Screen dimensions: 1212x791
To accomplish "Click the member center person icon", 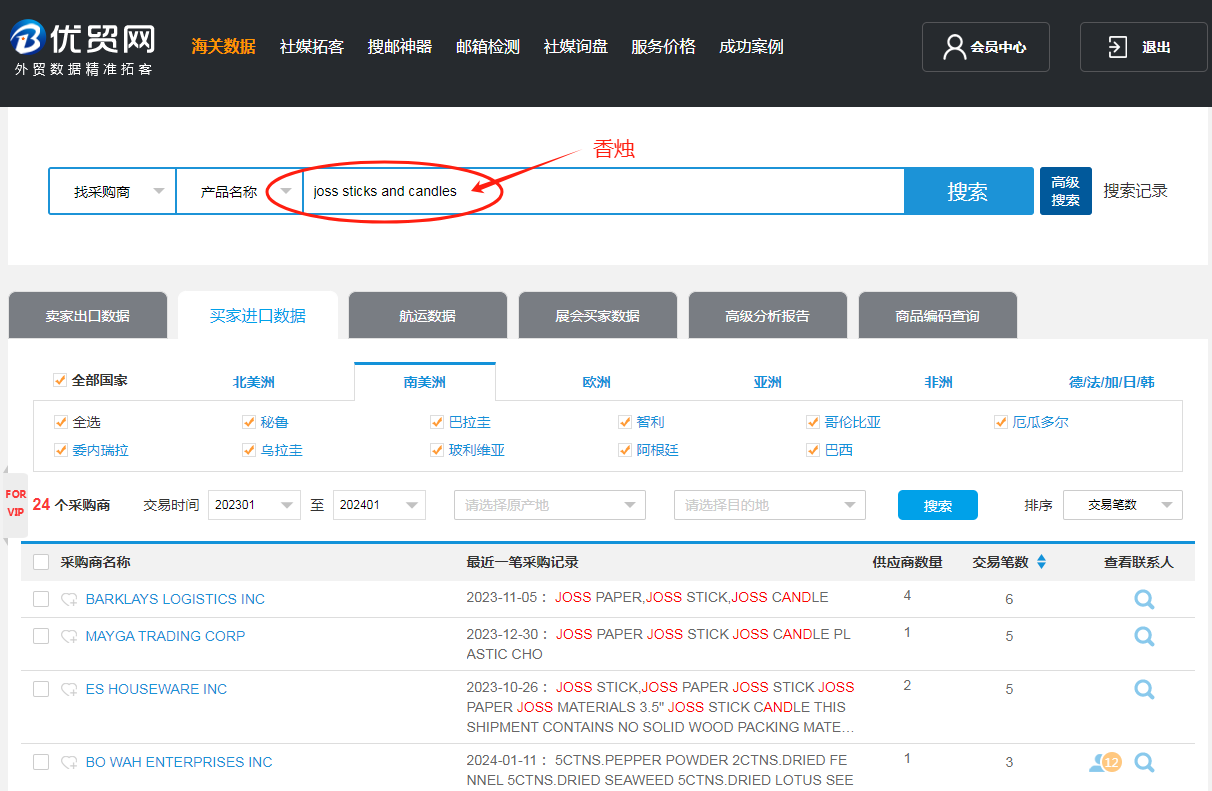I will (x=954, y=47).
